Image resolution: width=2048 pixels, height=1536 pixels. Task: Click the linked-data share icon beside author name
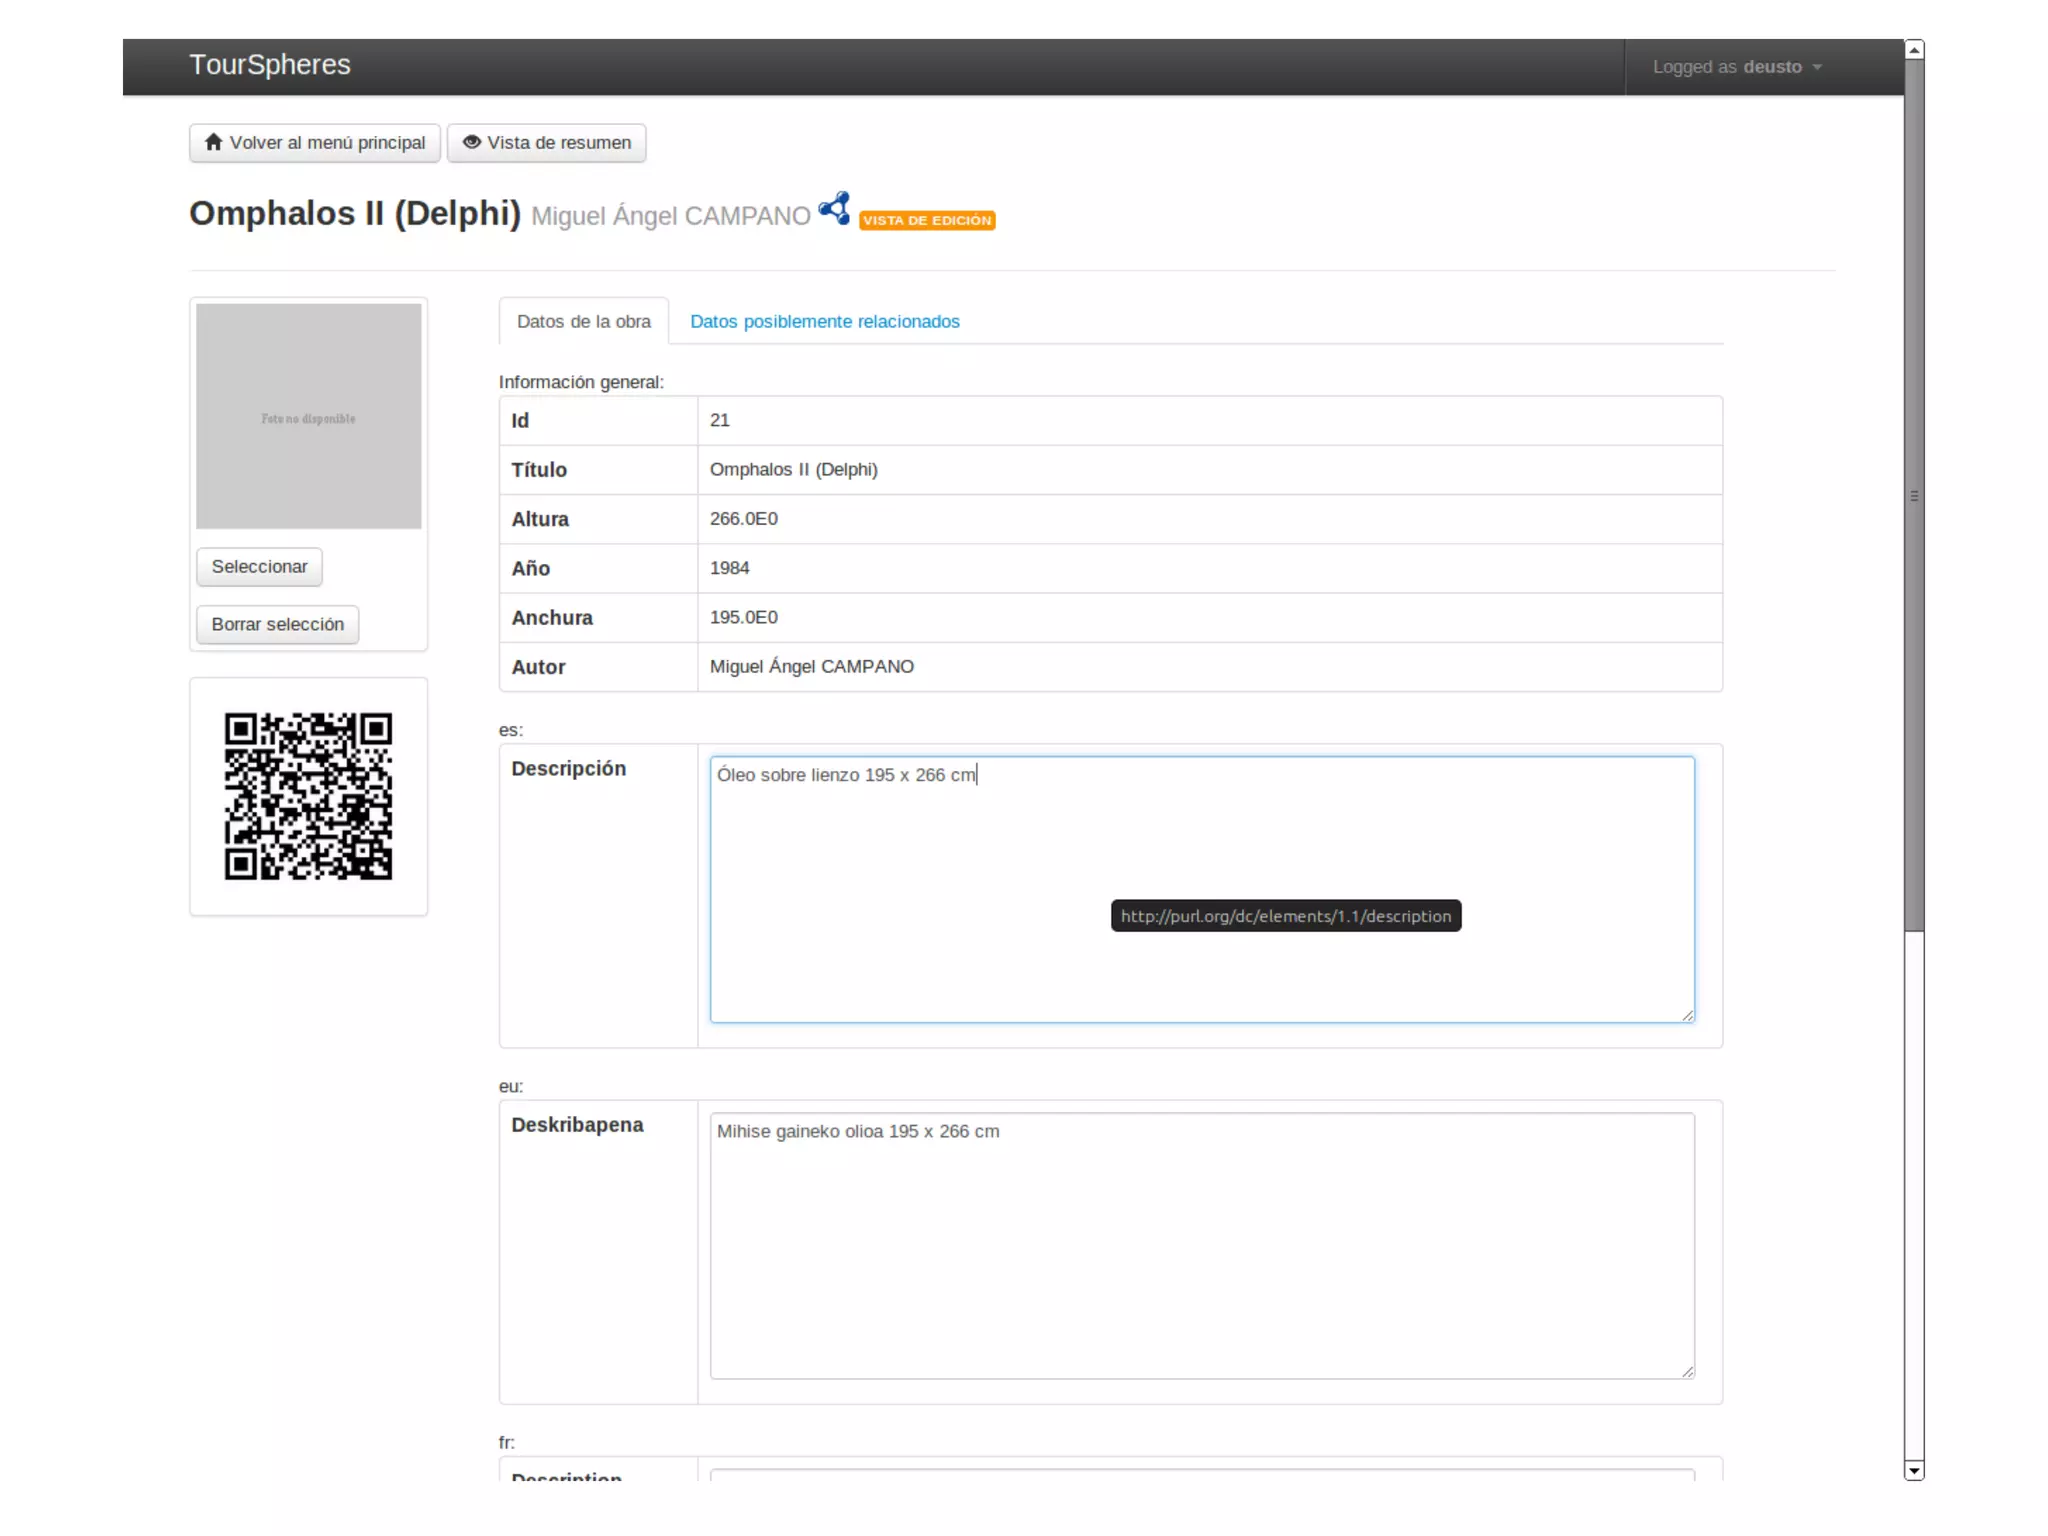tap(834, 209)
